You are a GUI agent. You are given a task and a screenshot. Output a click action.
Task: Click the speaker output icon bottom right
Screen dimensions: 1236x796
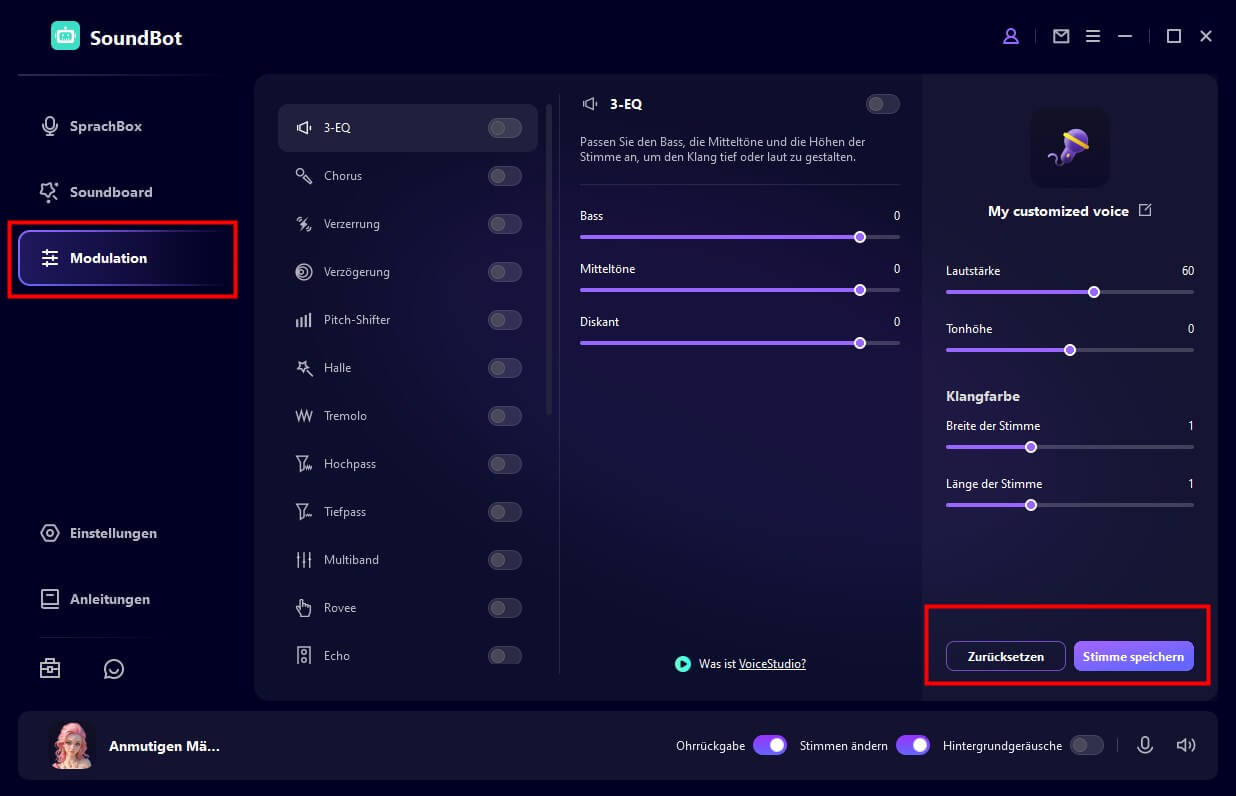click(x=1186, y=744)
